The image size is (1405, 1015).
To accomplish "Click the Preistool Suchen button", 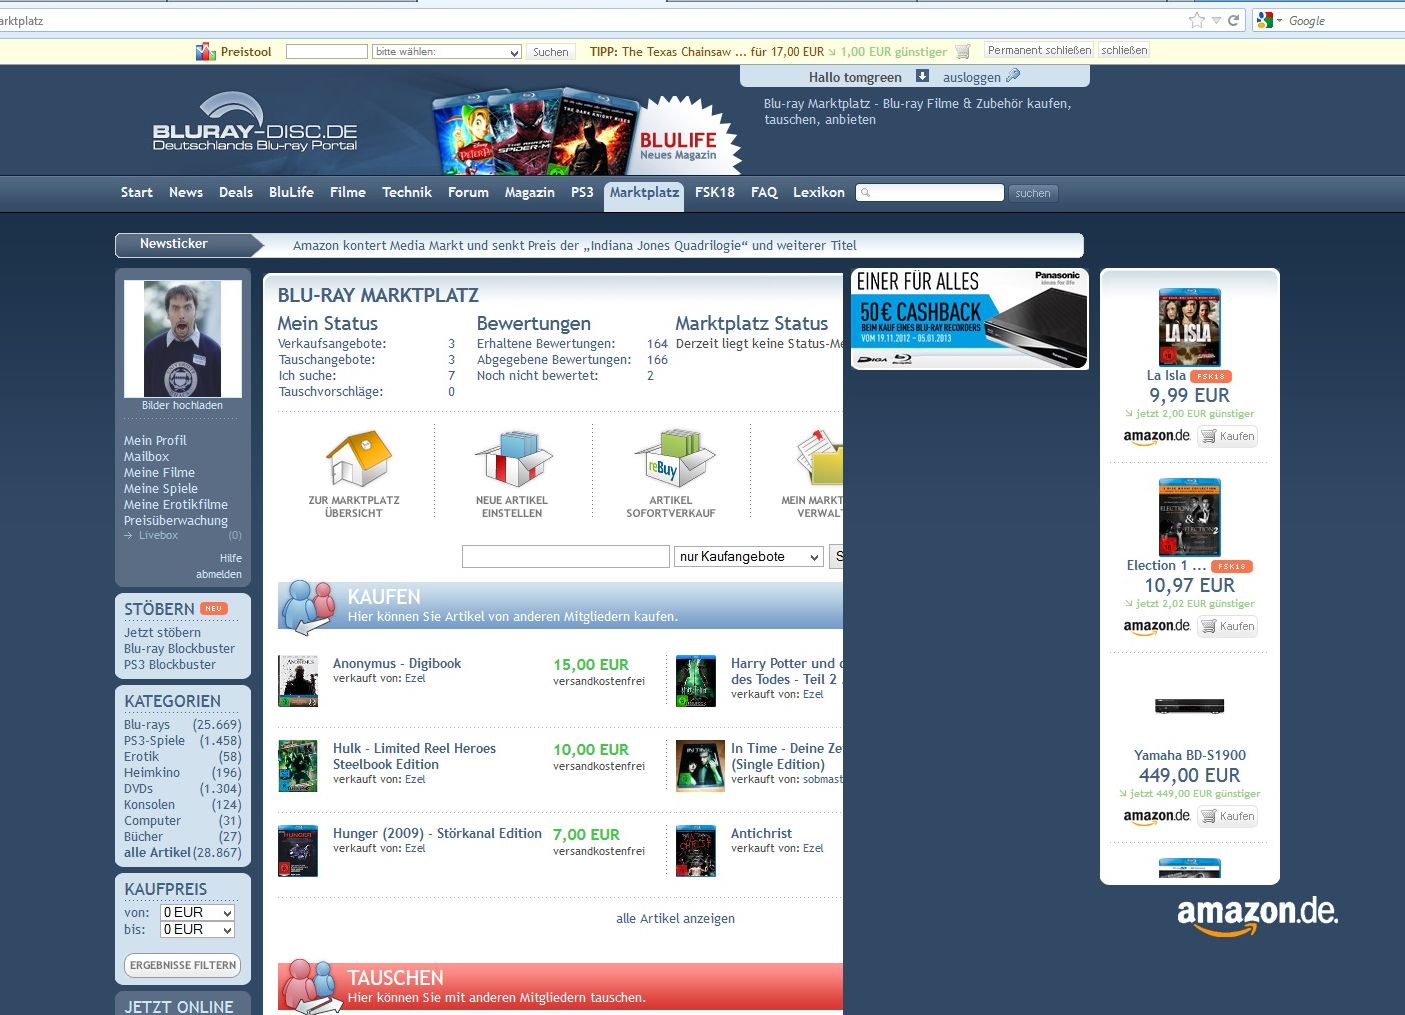I will (x=551, y=52).
